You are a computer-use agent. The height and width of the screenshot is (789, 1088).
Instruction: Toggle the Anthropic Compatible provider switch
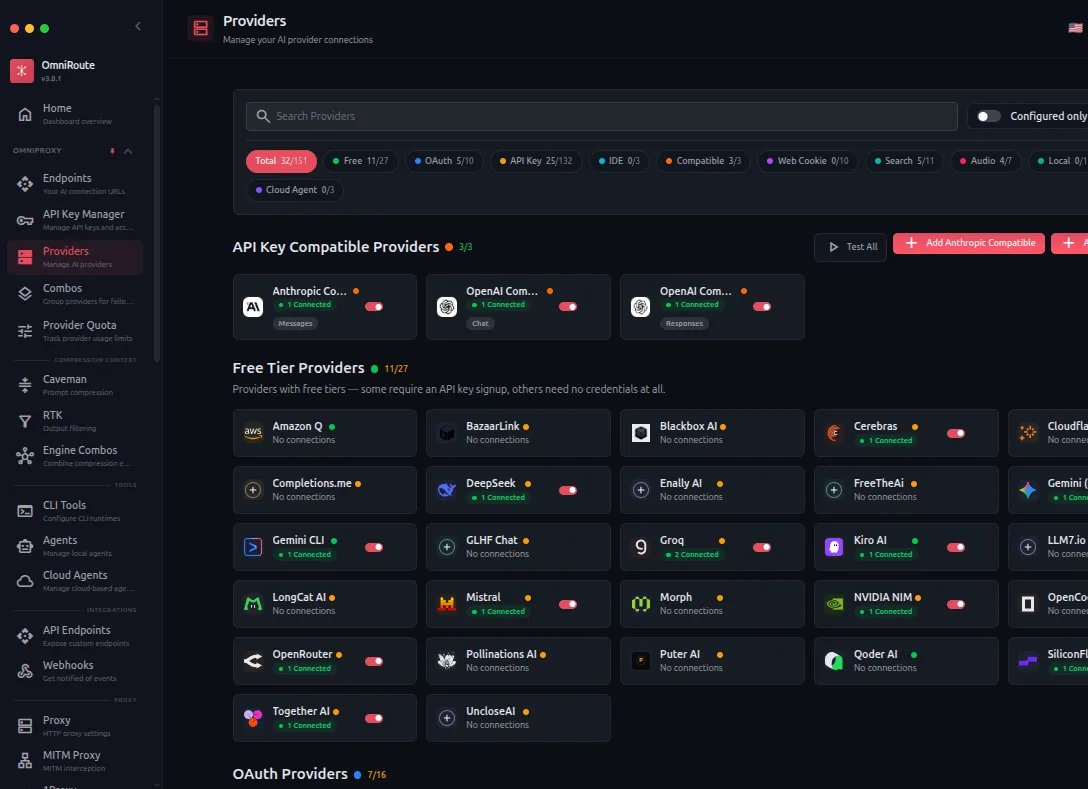374,306
